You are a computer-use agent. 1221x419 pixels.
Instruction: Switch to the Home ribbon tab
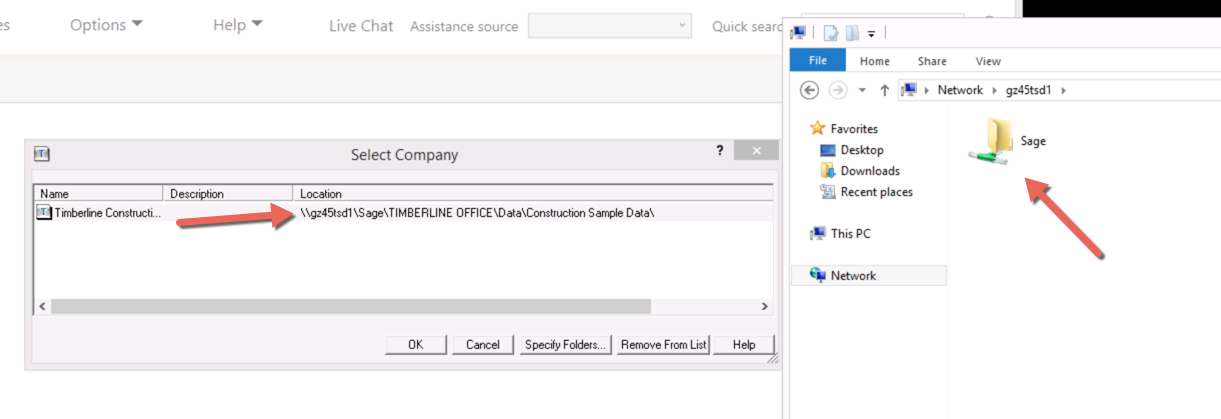tap(875, 61)
